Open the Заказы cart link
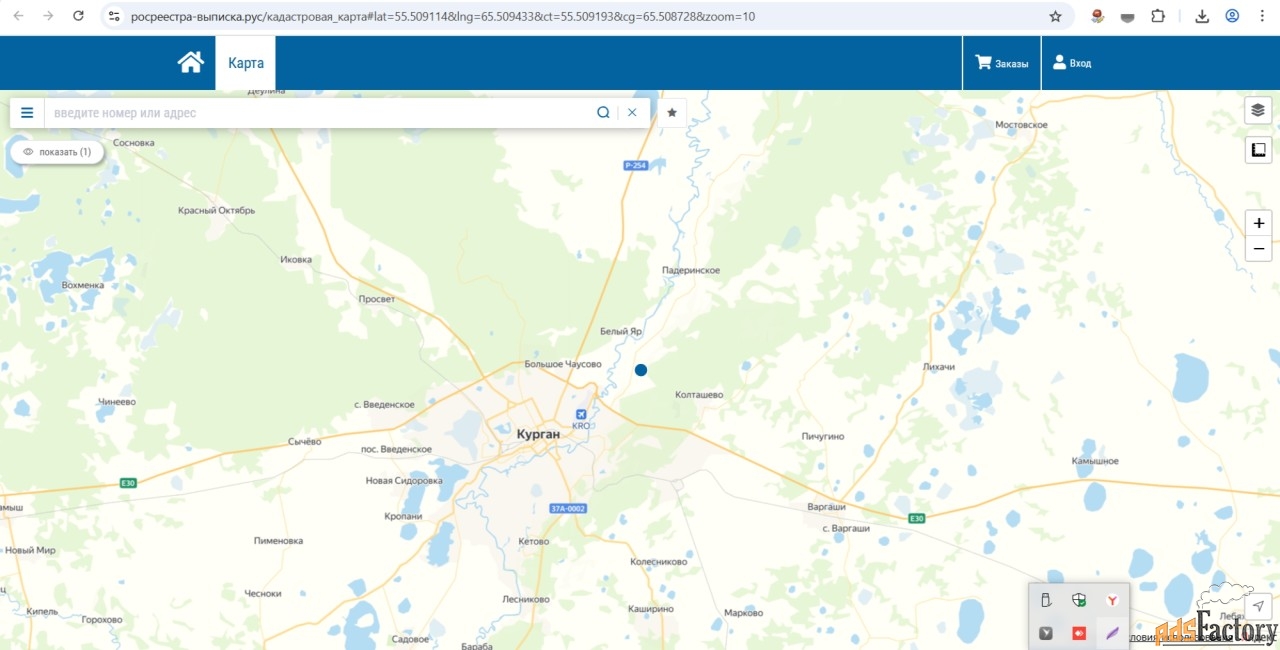Image resolution: width=1280 pixels, height=650 pixels. coord(1002,63)
